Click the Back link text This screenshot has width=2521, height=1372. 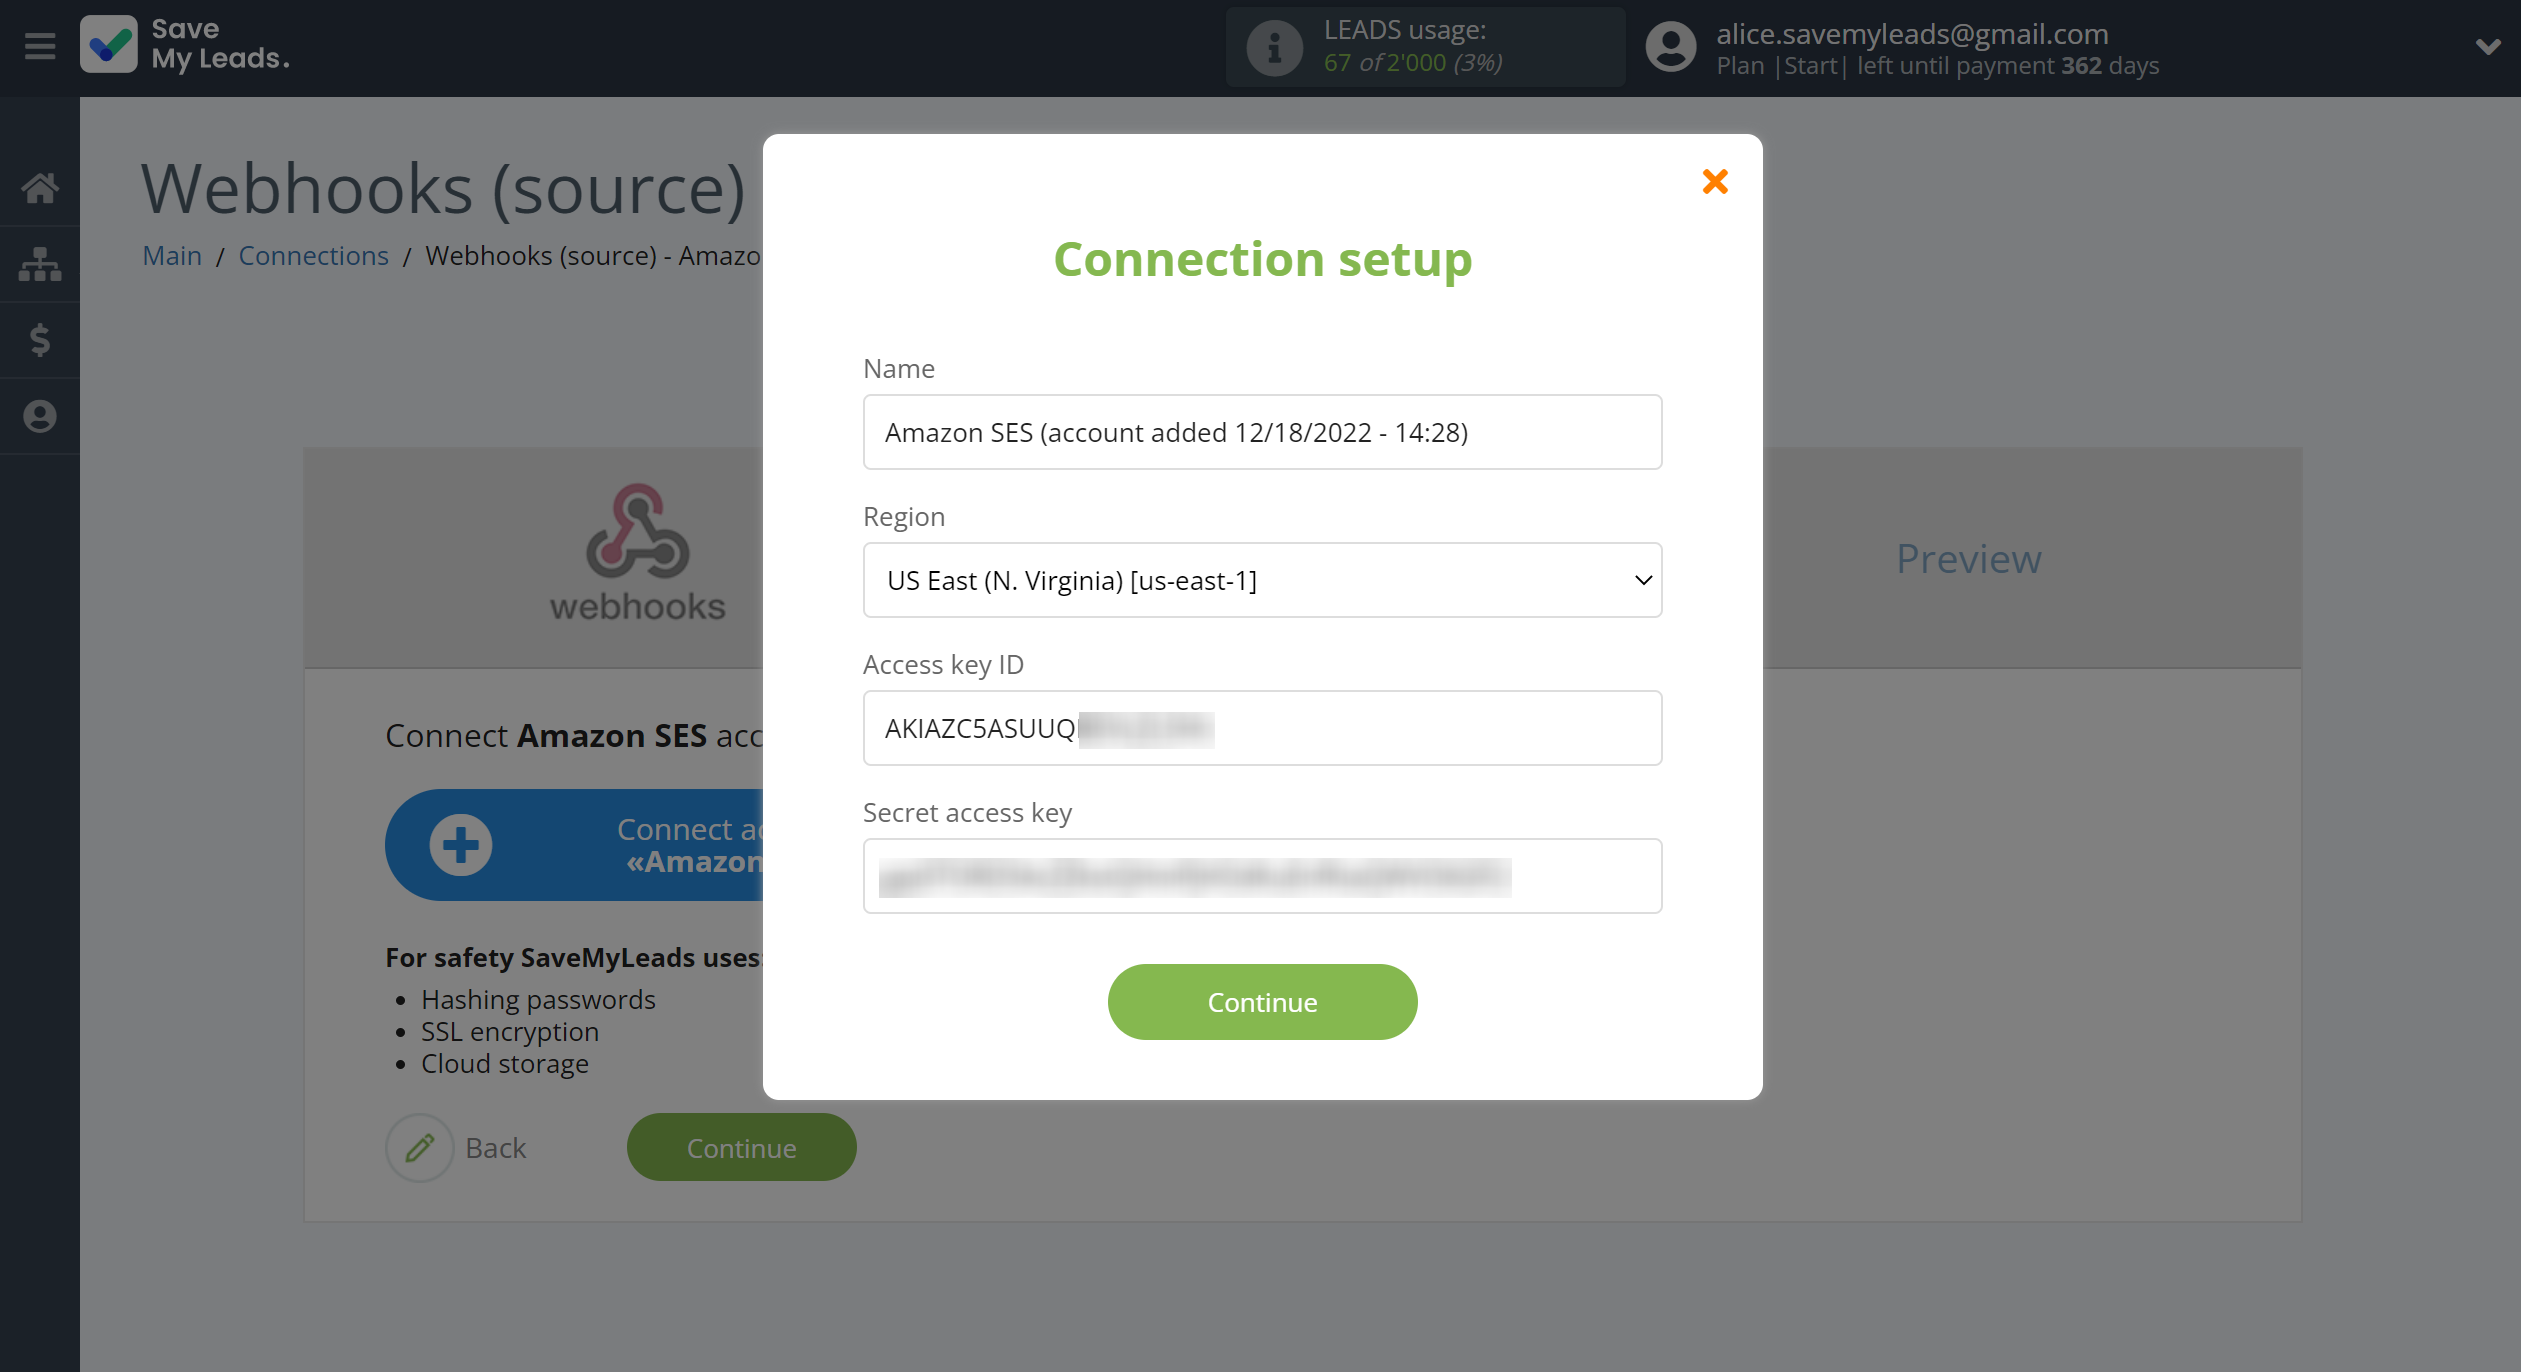click(x=496, y=1148)
